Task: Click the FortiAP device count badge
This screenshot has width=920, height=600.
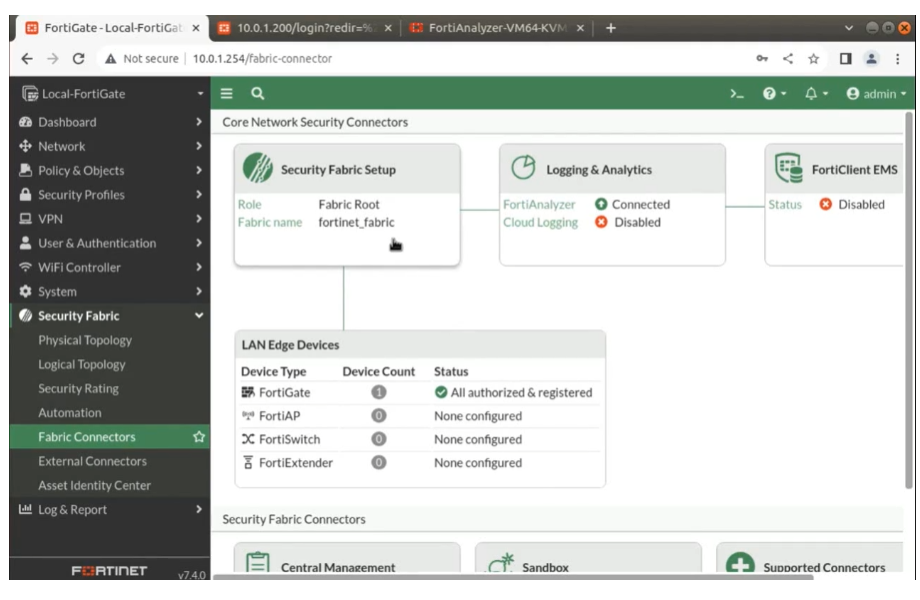Action: (x=378, y=415)
